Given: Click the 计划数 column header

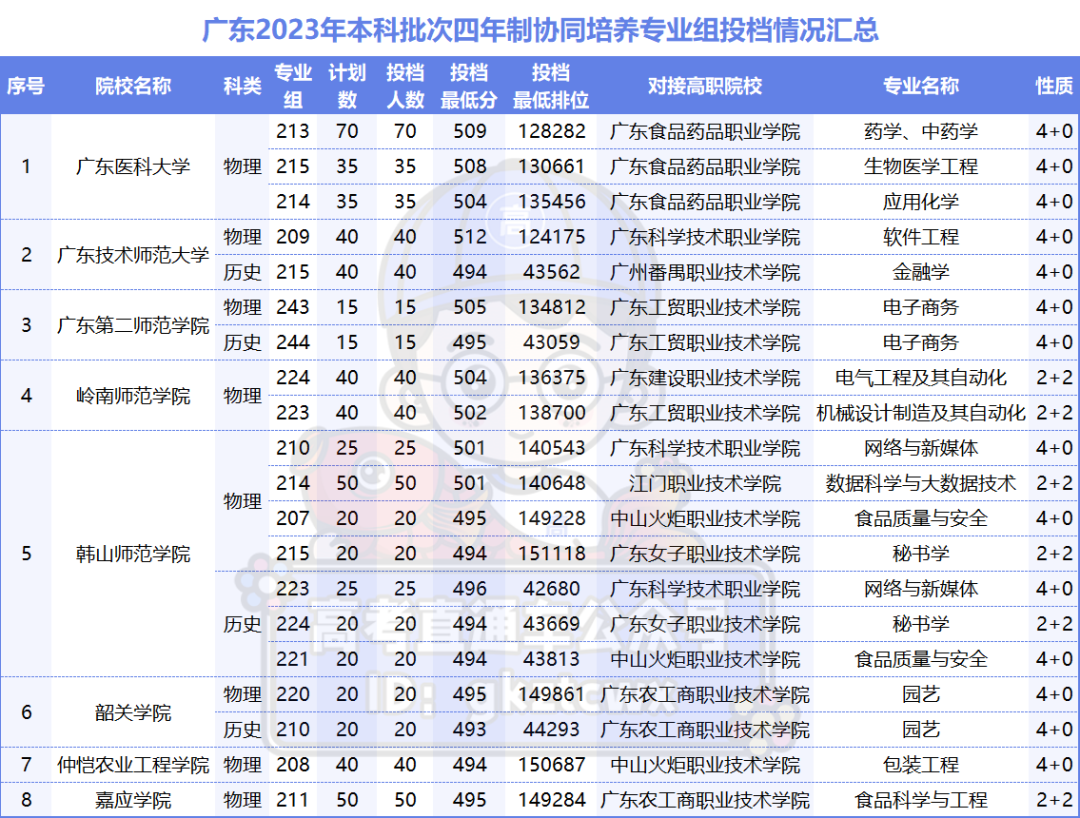Looking at the screenshot, I should click(x=346, y=86).
